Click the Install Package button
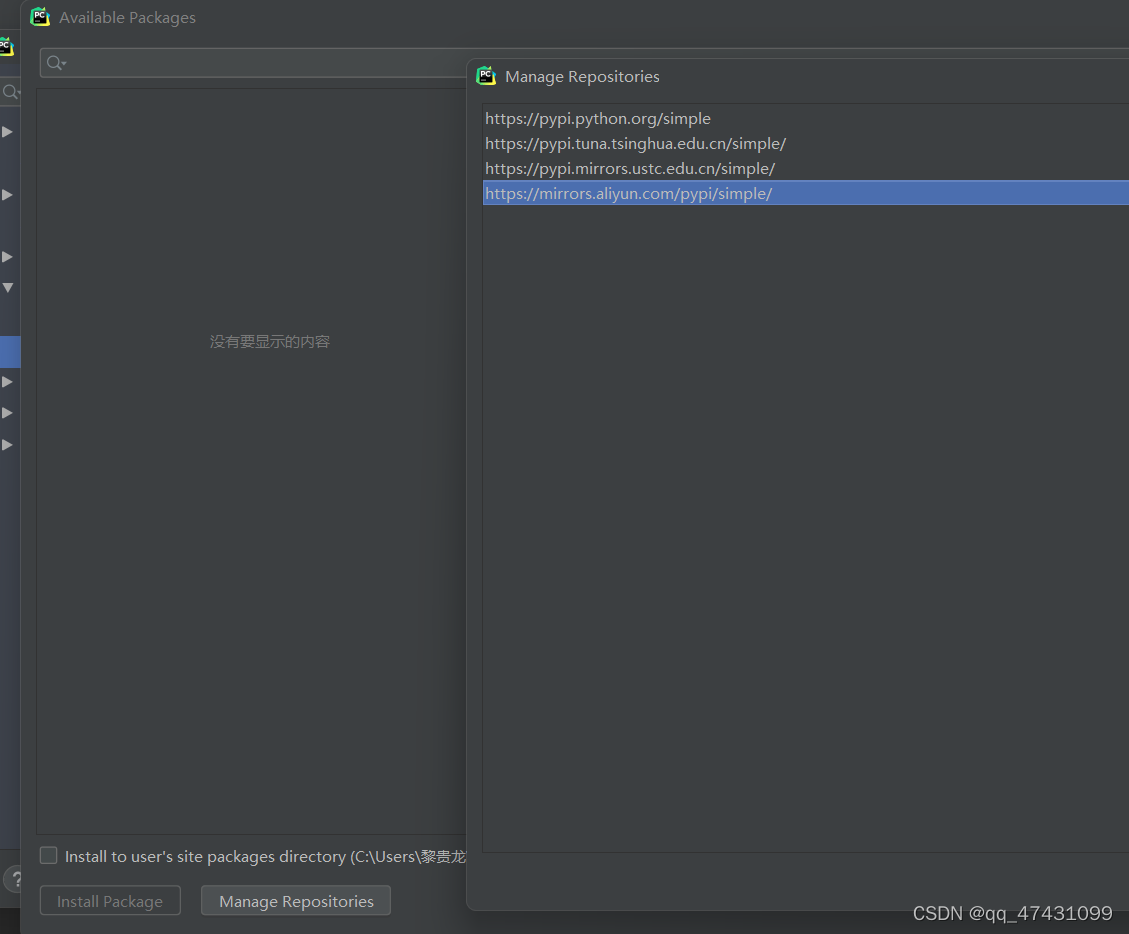The width and height of the screenshot is (1129, 934). [110, 901]
